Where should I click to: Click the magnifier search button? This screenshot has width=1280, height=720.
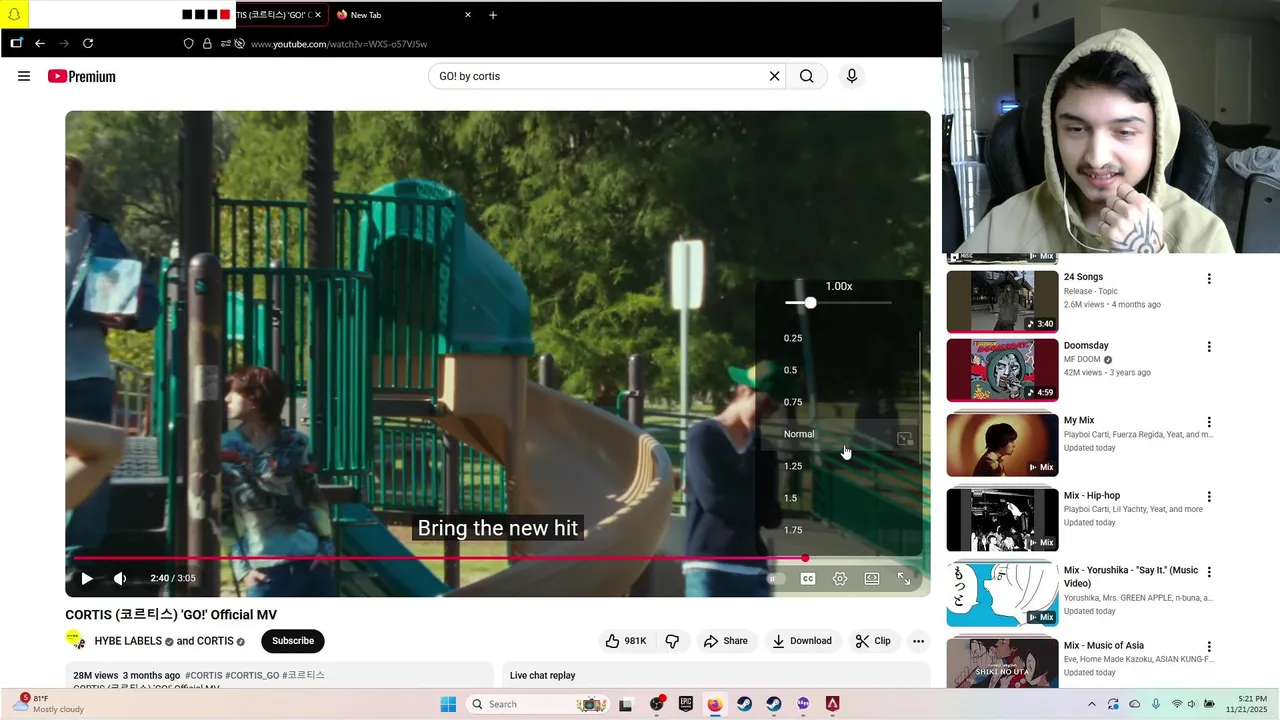pos(807,76)
